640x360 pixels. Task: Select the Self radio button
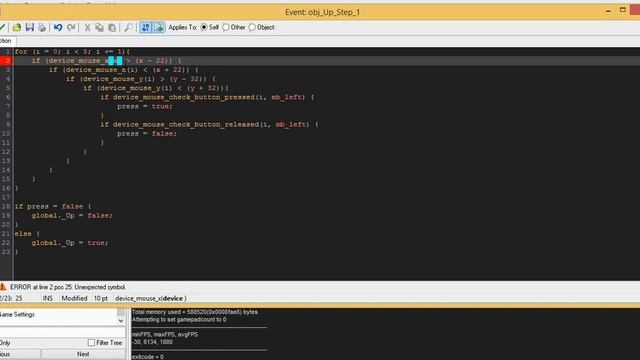[204, 27]
